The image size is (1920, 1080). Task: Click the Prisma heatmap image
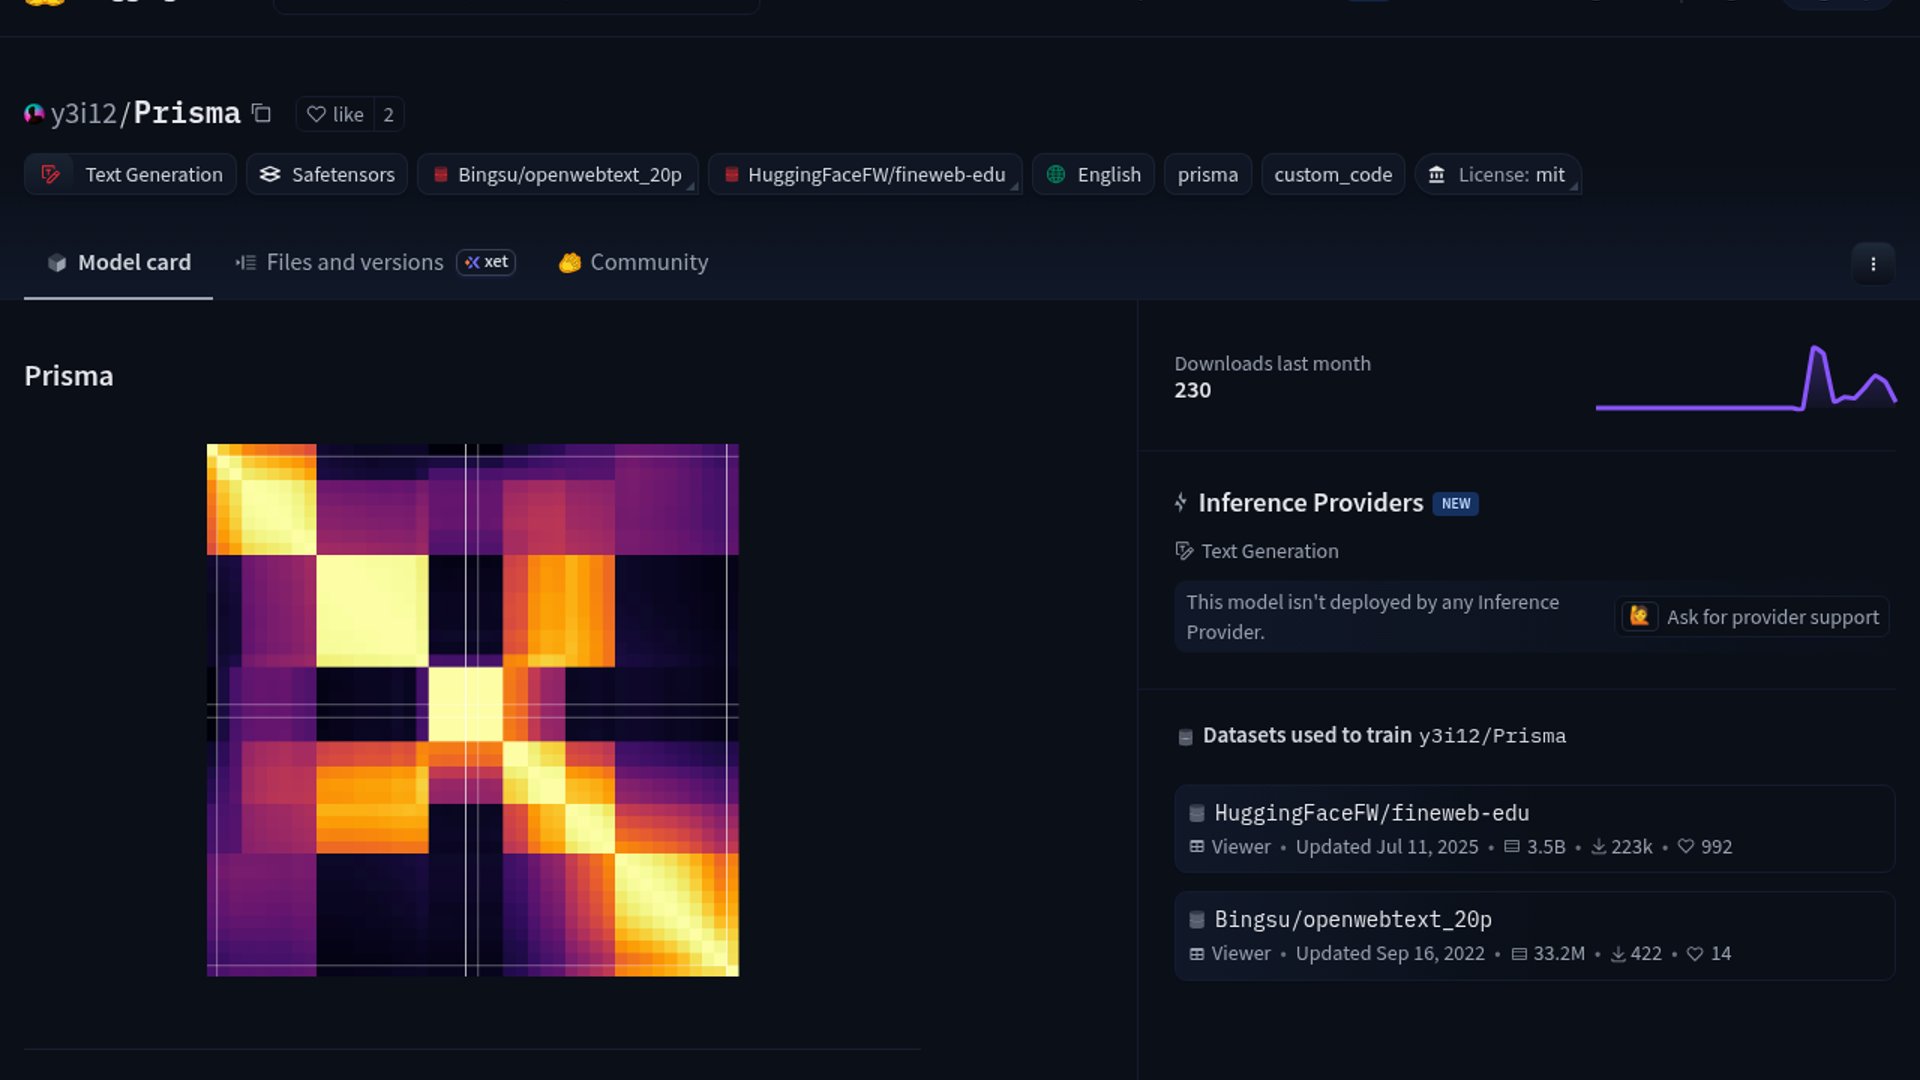[472, 710]
